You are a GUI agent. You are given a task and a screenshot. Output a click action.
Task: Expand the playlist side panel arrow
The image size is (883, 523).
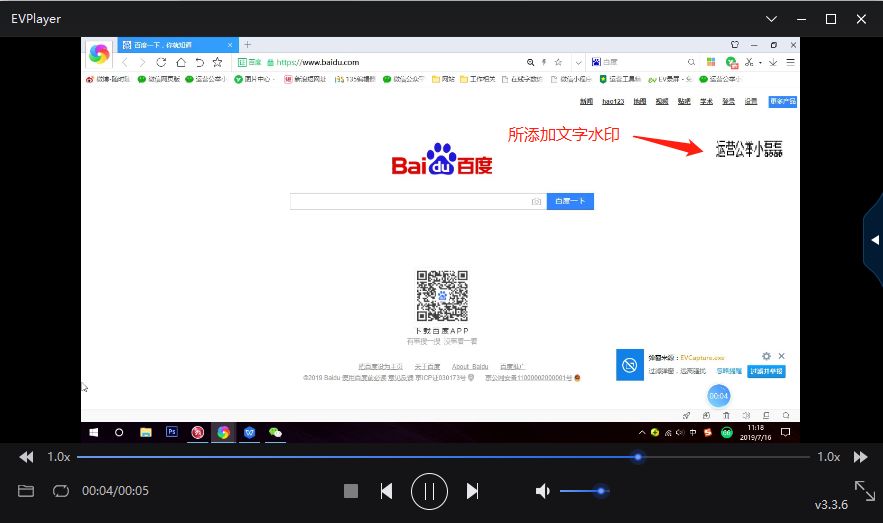(875, 240)
